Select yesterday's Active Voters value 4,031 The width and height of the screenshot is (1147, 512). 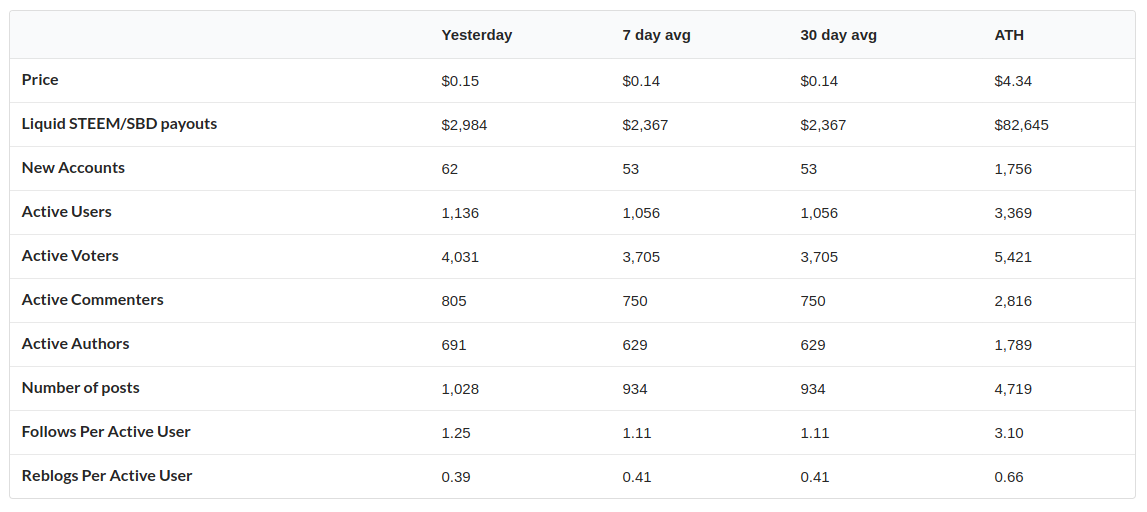click(x=460, y=257)
